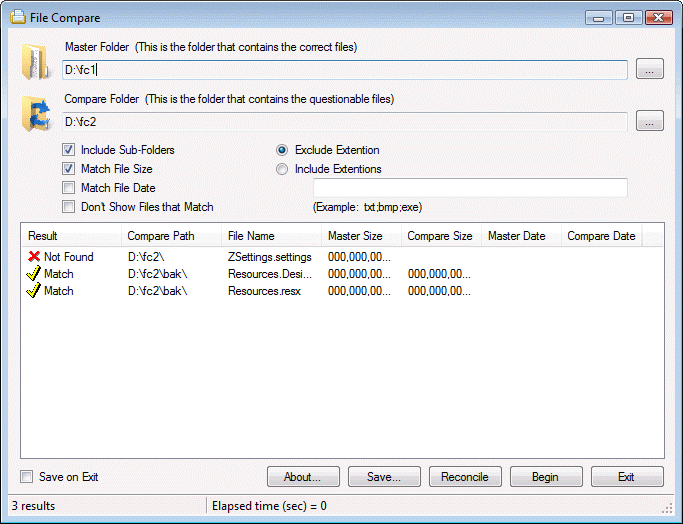The width and height of the screenshot is (683, 524).
Task: Click the red X Not Found icon
Action: pyautogui.click(x=34, y=257)
